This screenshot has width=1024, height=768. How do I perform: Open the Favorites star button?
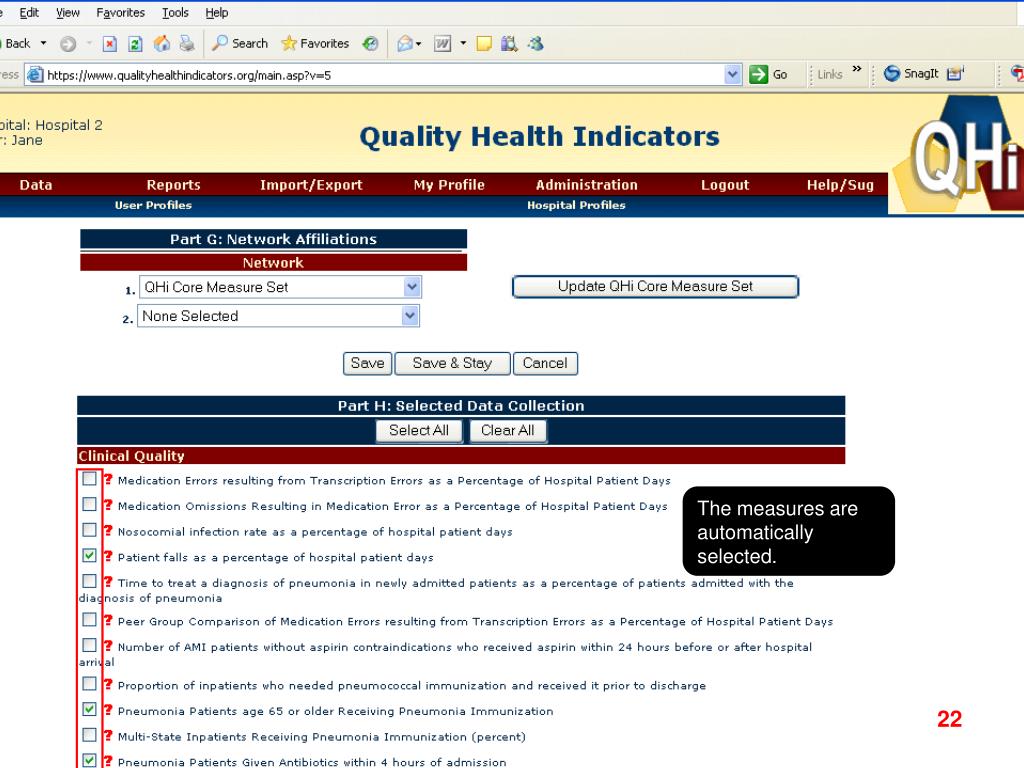click(x=315, y=44)
